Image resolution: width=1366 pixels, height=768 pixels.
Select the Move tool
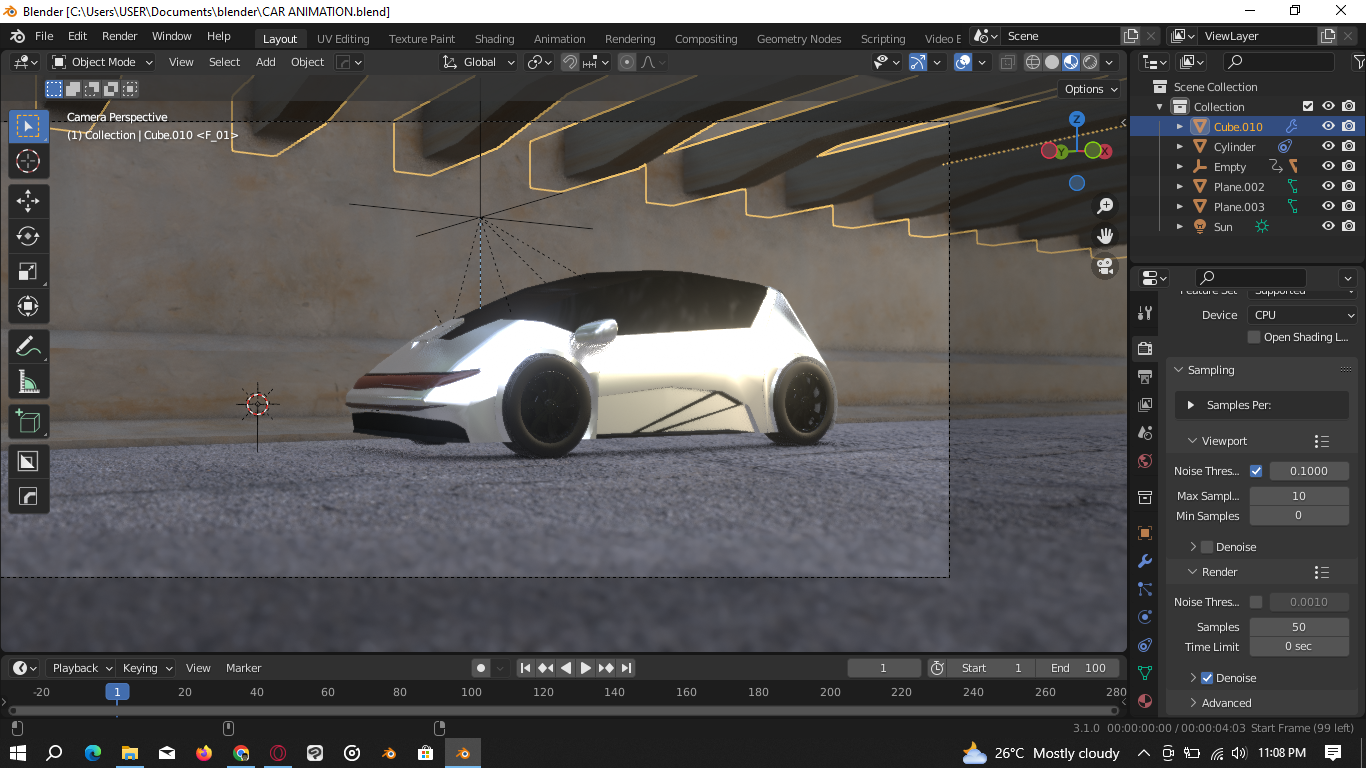click(x=28, y=201)
